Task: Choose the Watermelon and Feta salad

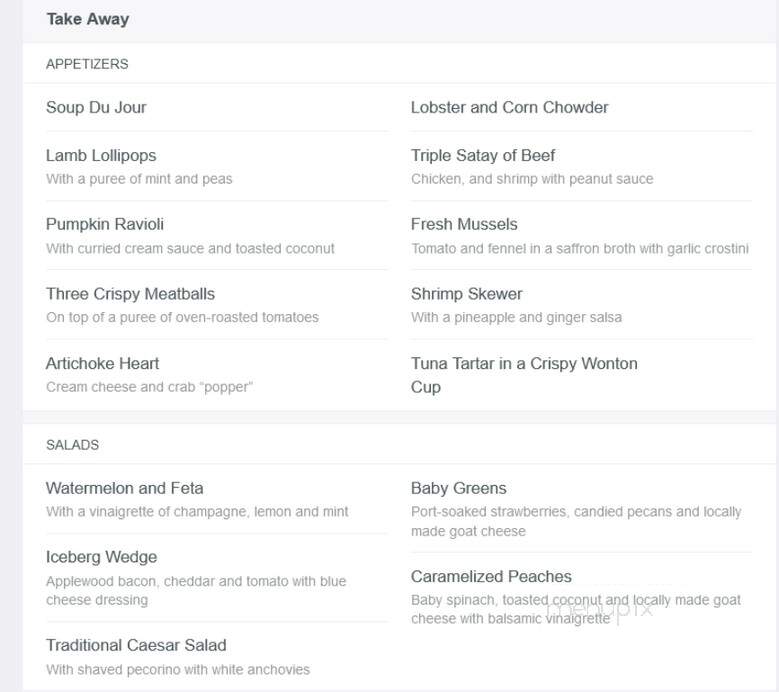Action: click(125, 488)
